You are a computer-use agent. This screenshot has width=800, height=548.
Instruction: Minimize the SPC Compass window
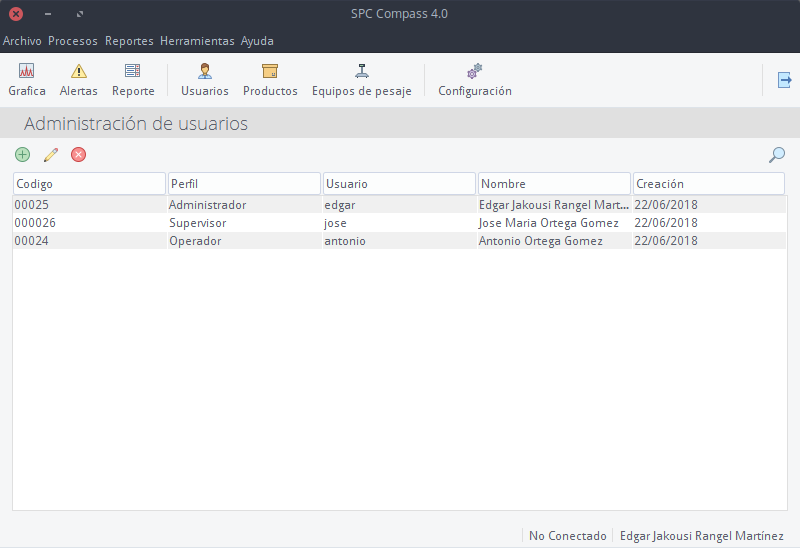pos(48,14)
